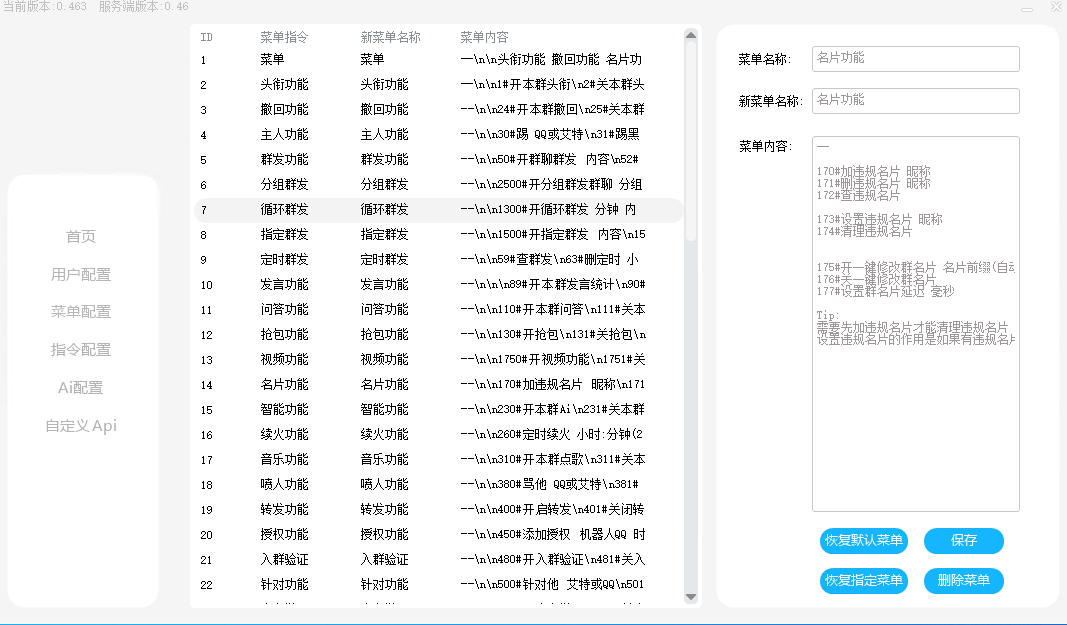Select the 循环群发 row with ID 7
This screenshot has height=625, width=1067.
coord(438,210)
